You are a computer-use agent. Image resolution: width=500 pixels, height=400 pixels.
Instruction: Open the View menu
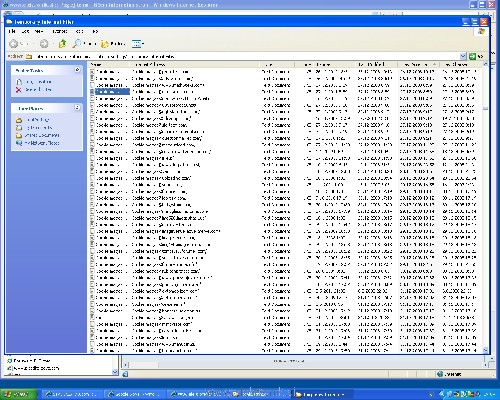(39, 31)
